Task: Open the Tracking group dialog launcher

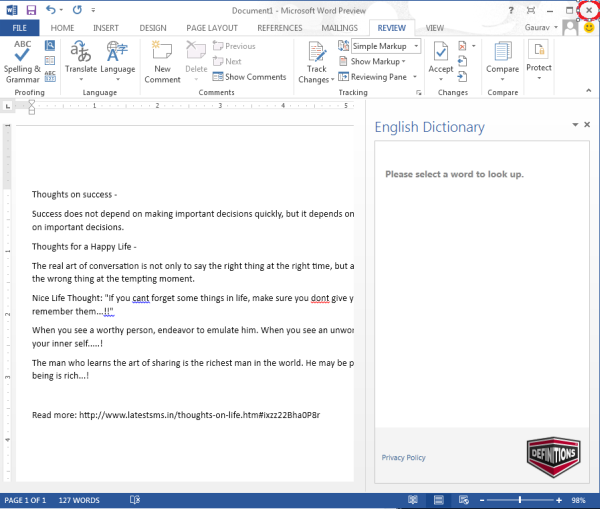Action: tap(419, 93)
